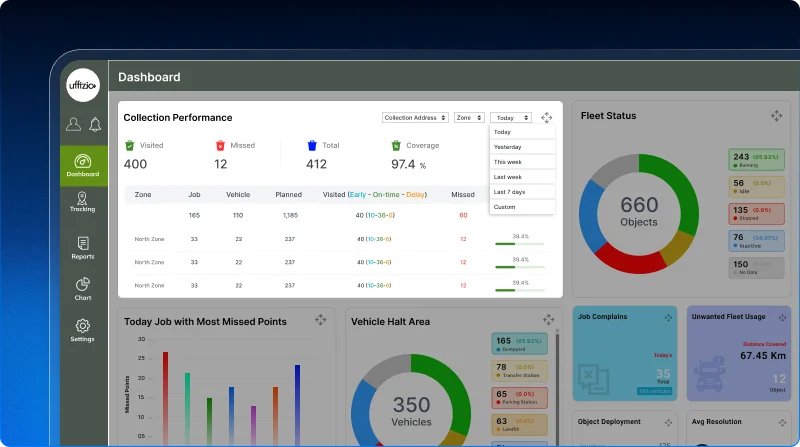
Task: Click the 243 Running status badge
Action: pos(756,160)
